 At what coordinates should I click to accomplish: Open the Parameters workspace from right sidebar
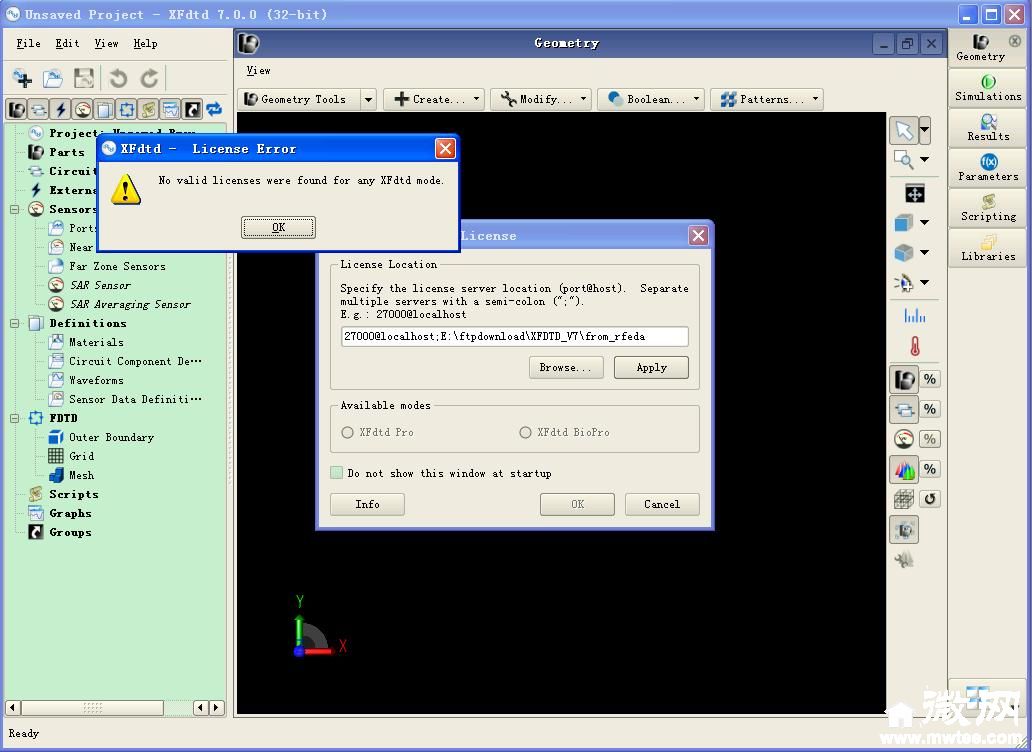[x=987, y=168]
